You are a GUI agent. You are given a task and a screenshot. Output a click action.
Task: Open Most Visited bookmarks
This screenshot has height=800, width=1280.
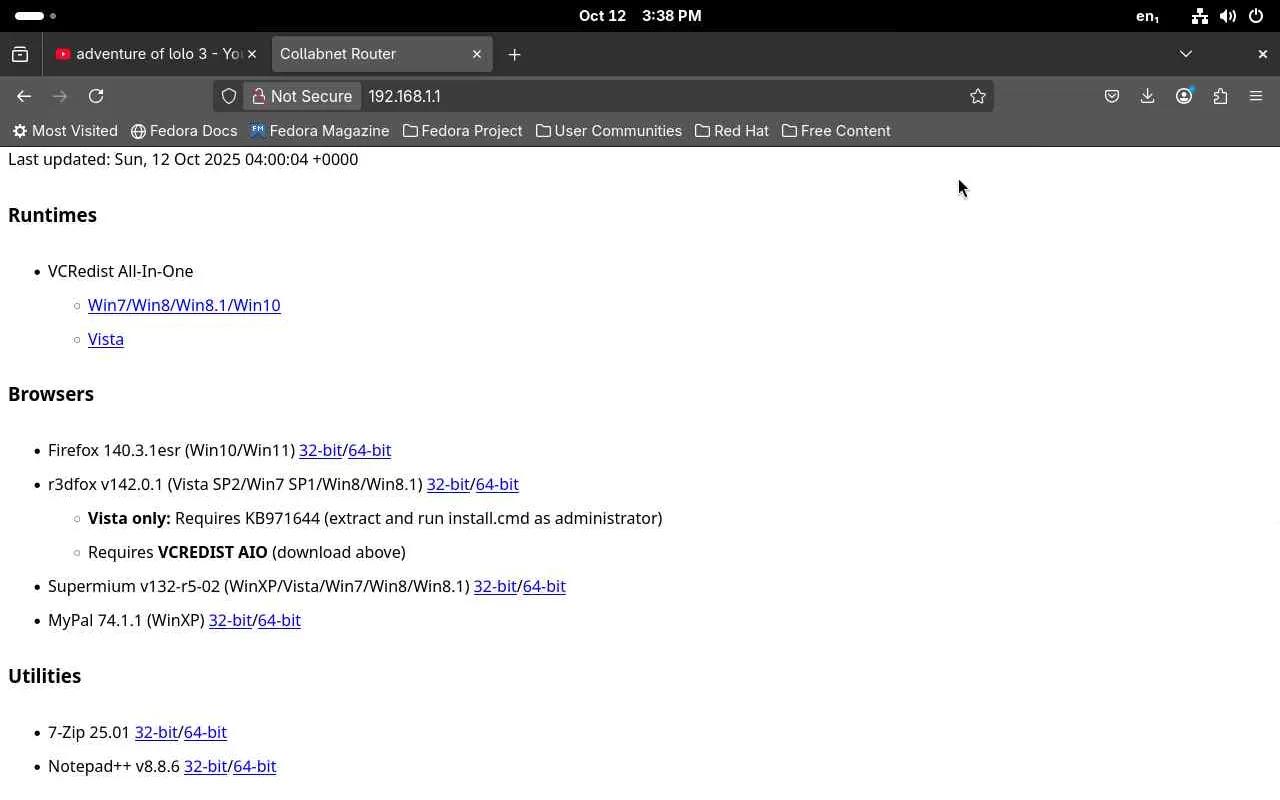click(65, 131)
